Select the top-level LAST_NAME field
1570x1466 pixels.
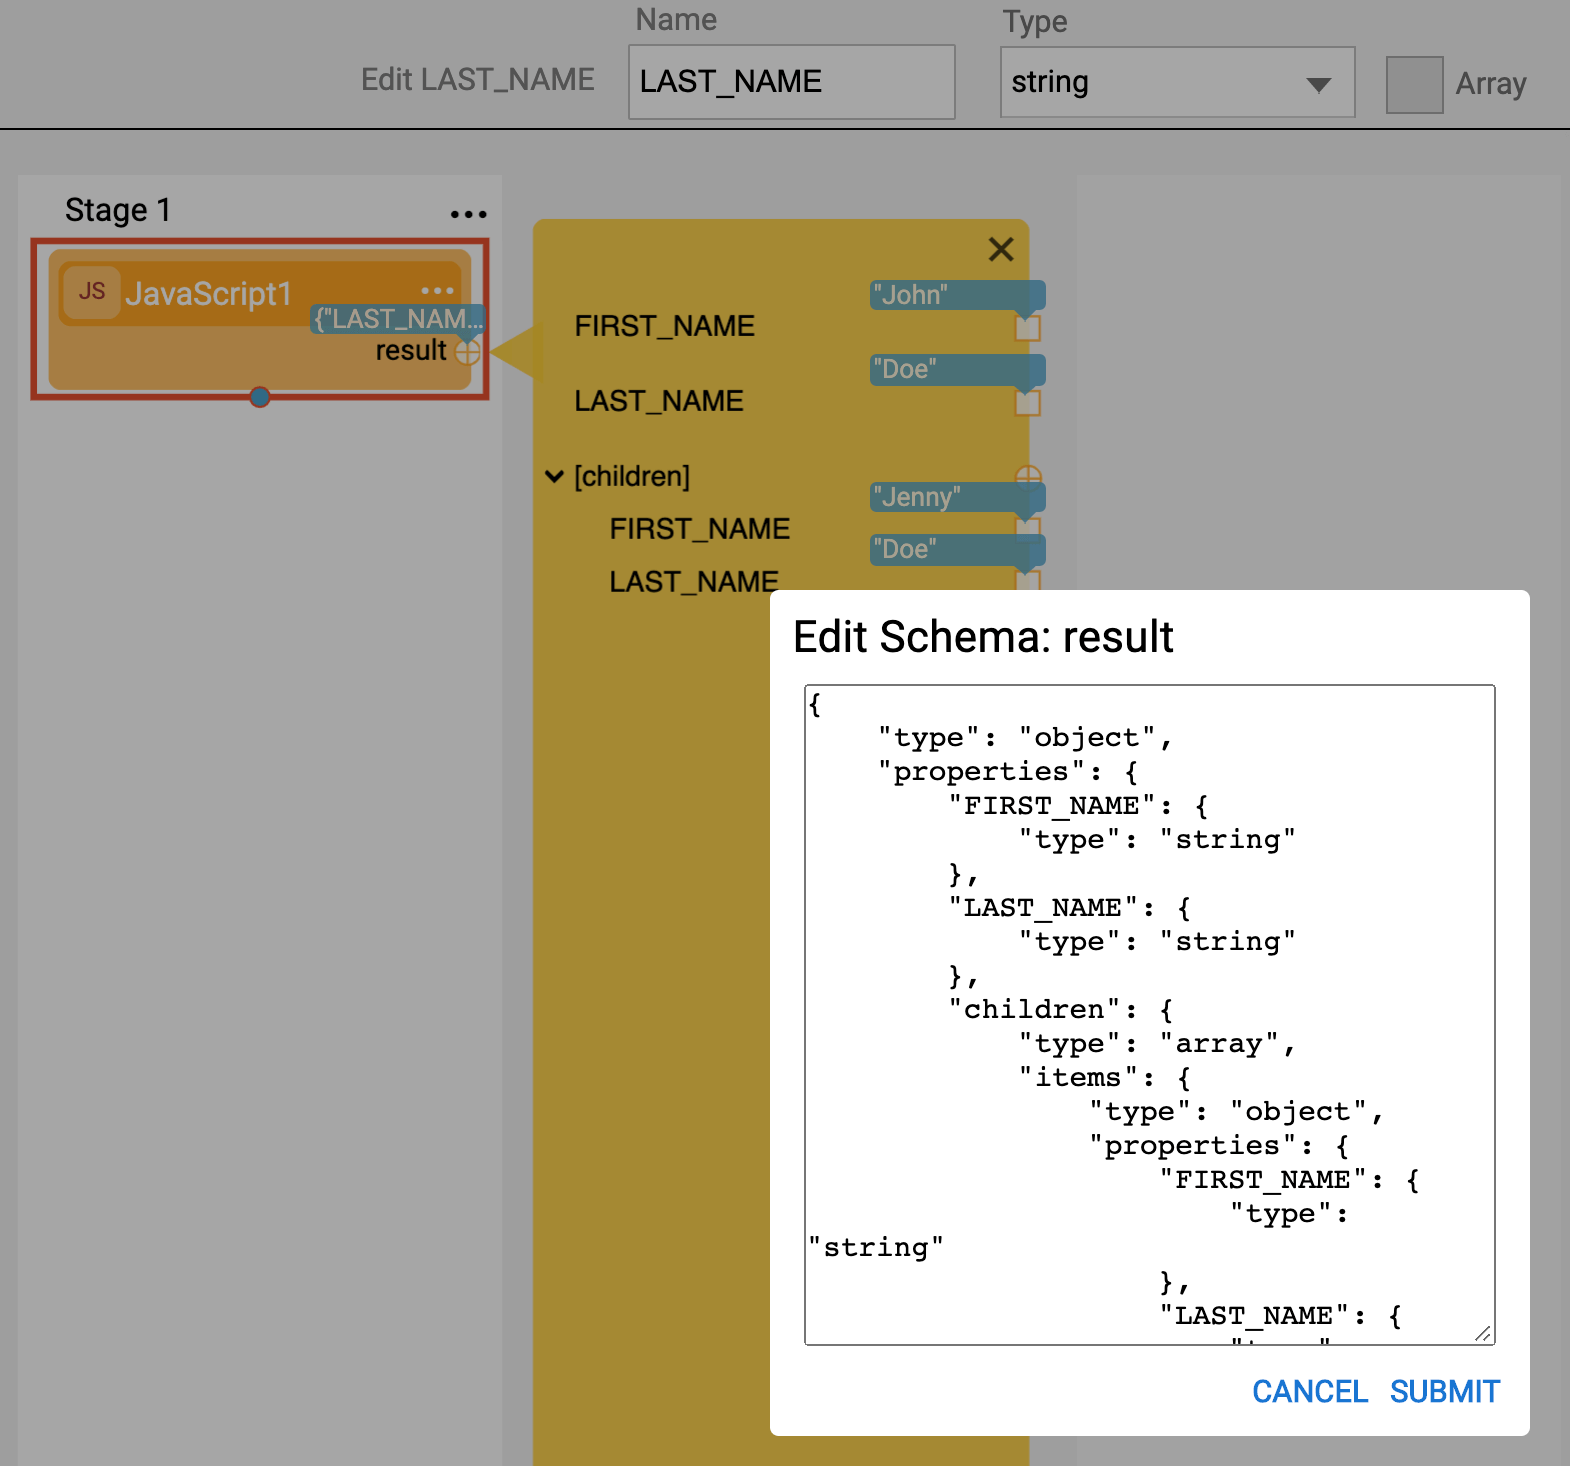(658, 401)
